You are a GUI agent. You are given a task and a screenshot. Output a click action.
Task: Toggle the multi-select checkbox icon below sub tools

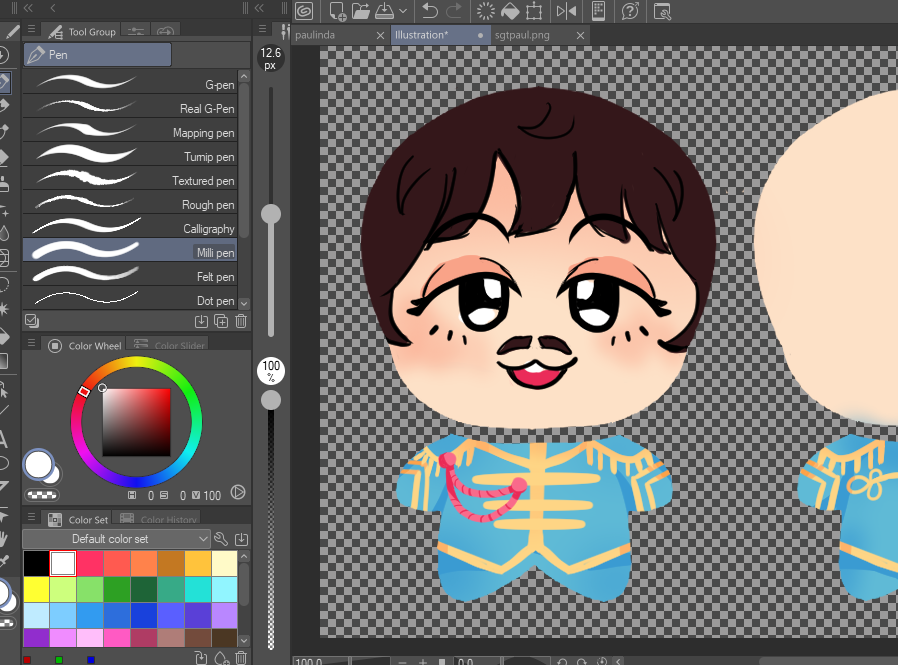32,321
